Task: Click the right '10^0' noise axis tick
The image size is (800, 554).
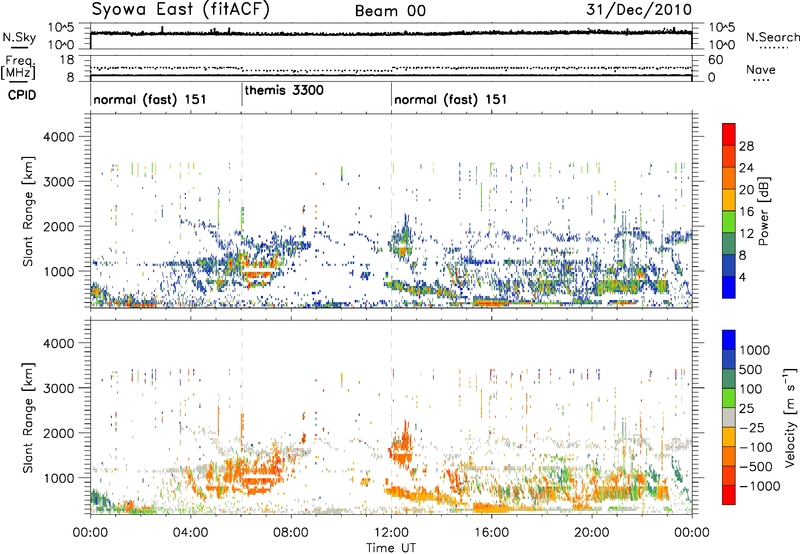Action: click(x=721, y=45)
